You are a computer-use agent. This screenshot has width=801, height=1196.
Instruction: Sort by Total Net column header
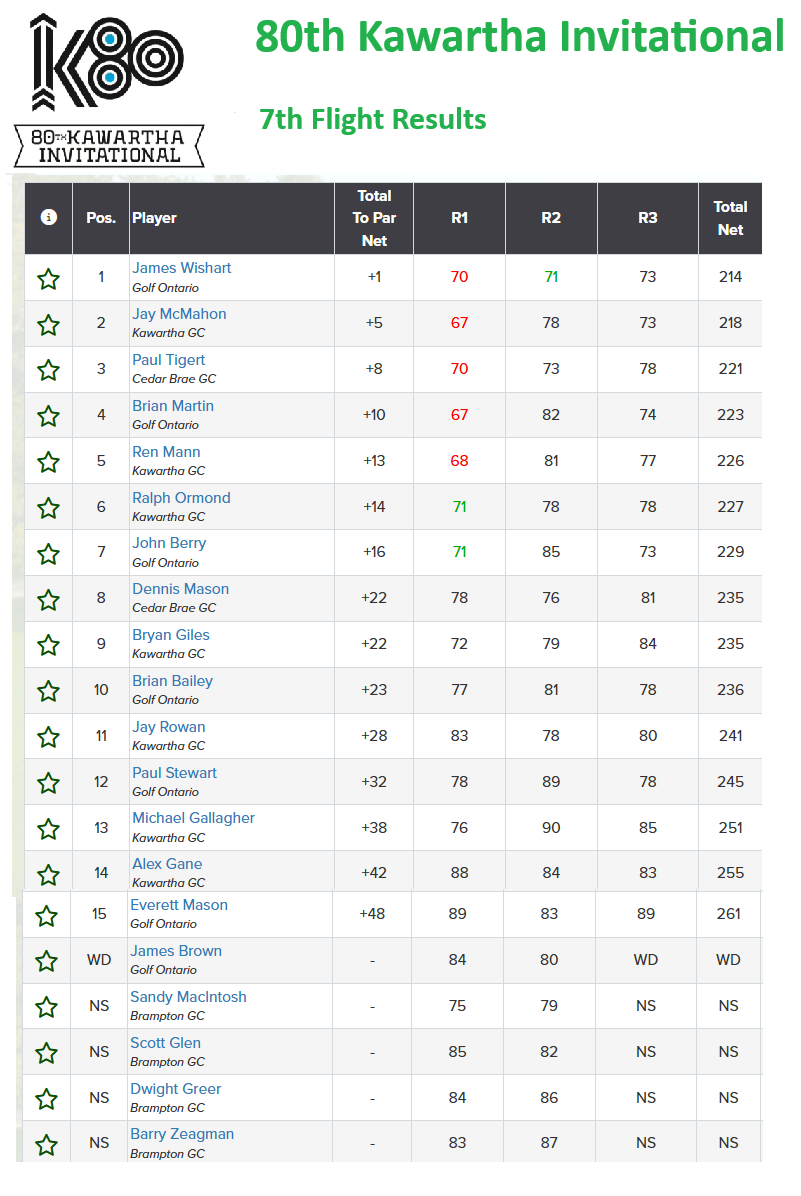730,218
